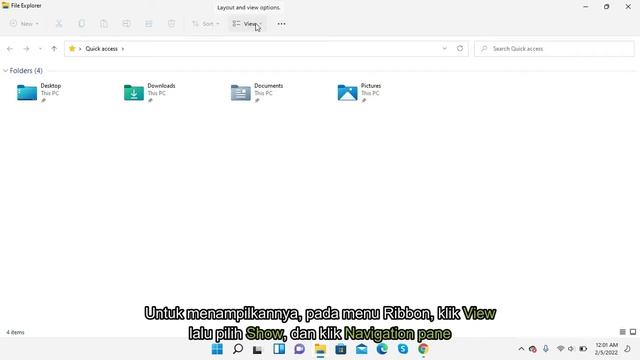640x360 pixels.
Task: Open Widgets panel on taskbar
Action: tap(279, 349)
